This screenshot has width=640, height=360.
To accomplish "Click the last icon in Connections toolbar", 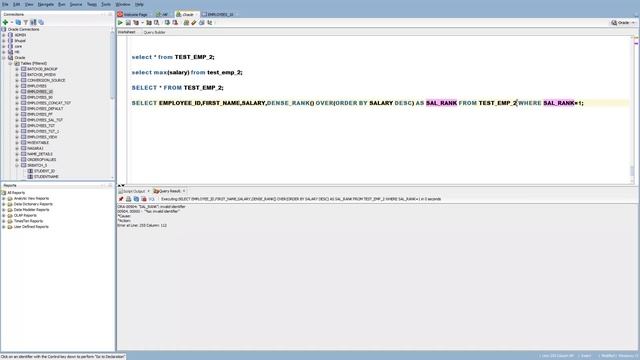I will point(41,22).
